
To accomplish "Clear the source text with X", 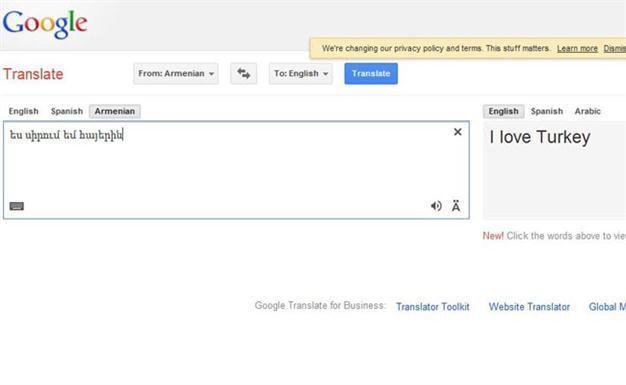I will tap(458, 132).
